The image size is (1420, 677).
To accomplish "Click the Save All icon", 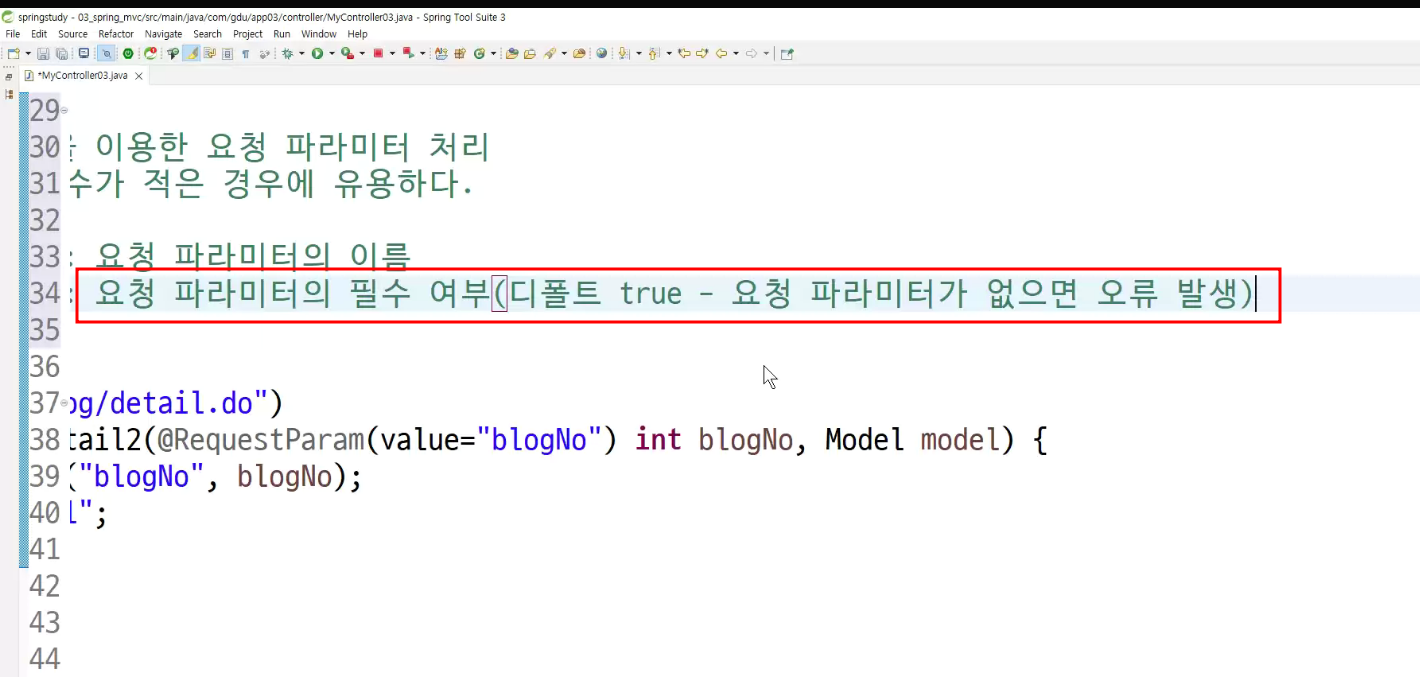I will (x=61, y=54).
